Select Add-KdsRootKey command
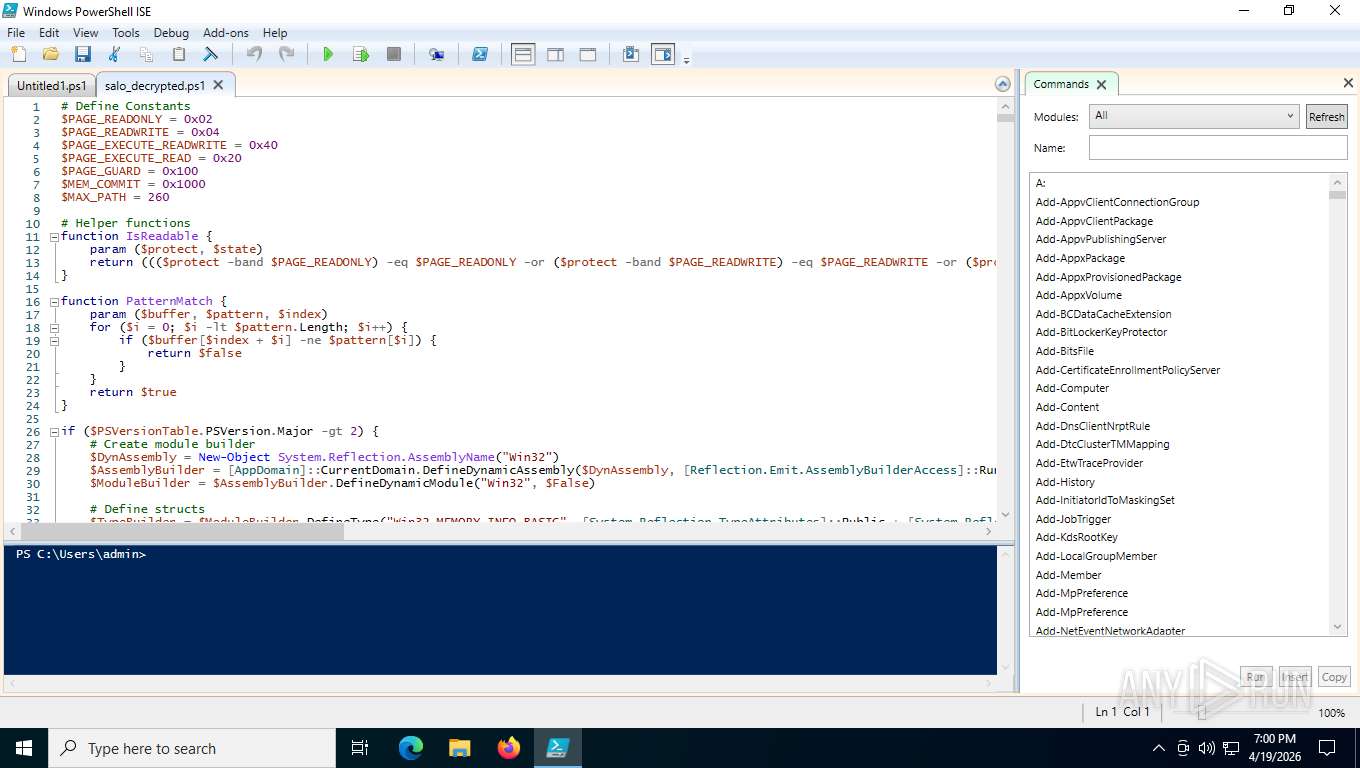 pos(1076,537)
